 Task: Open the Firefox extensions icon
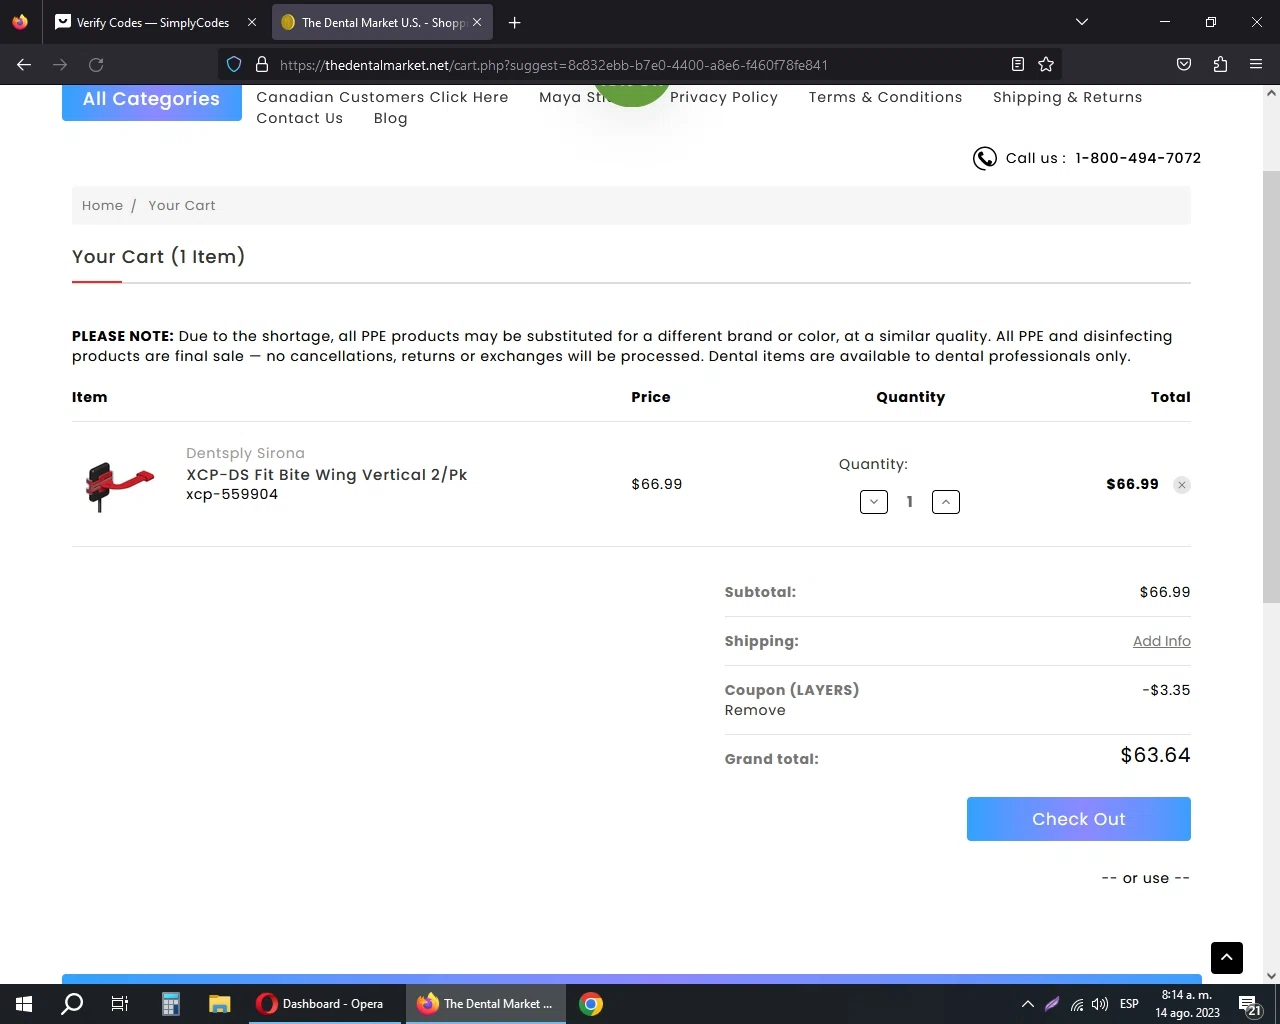click(1220, 65)
